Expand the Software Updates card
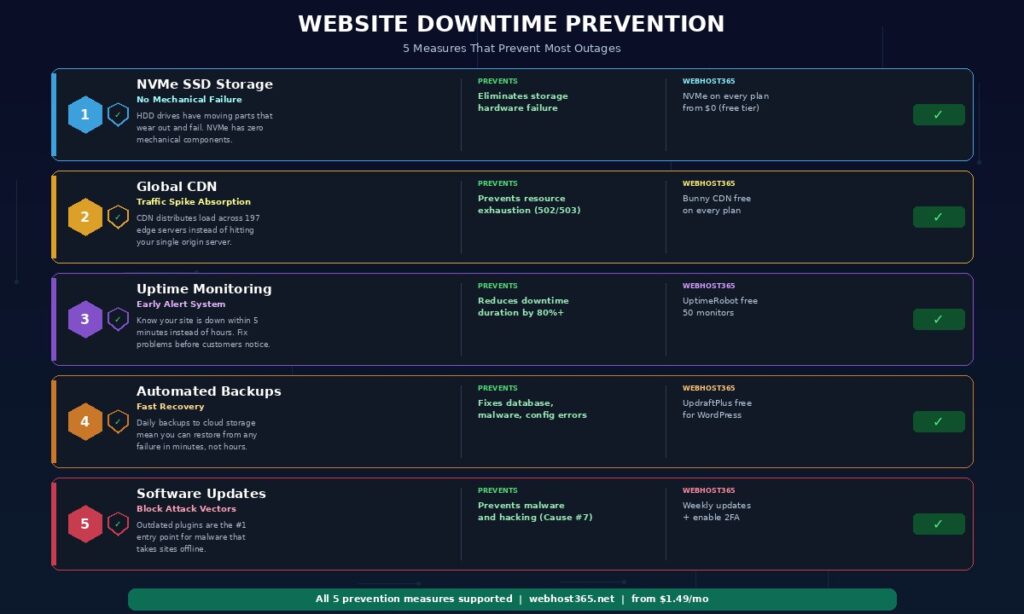This screenshot has height=614, width=1024. point(202,493)
